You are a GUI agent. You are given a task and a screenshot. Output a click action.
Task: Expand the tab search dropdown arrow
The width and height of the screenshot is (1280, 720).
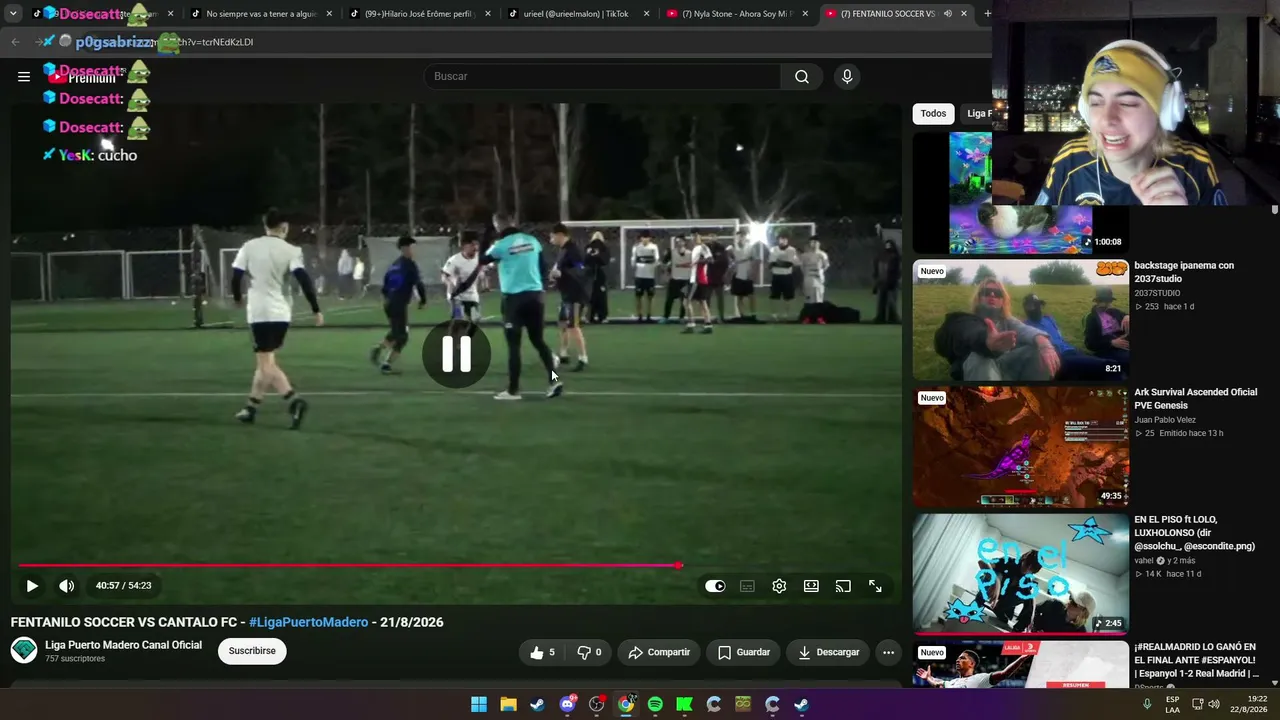coord(13,14)
